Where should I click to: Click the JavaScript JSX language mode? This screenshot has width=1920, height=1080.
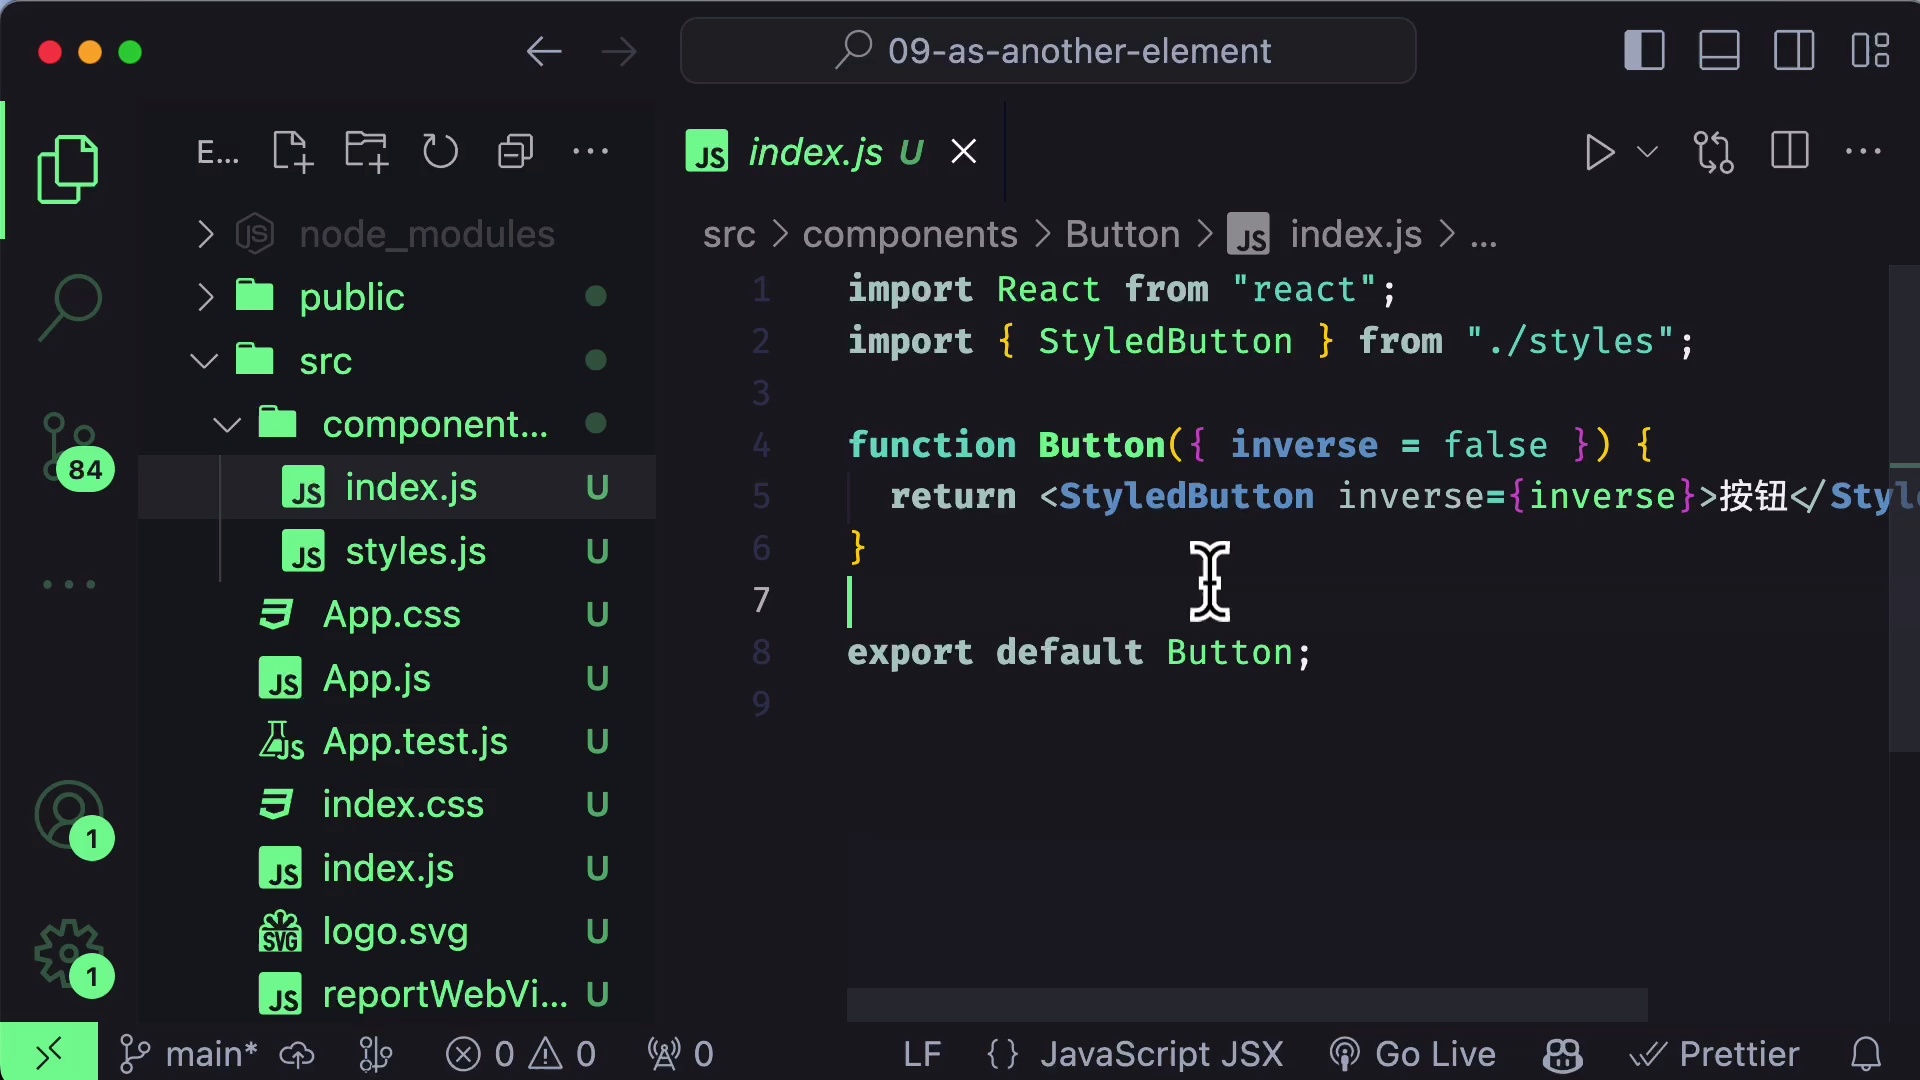coord(1160,1054)
